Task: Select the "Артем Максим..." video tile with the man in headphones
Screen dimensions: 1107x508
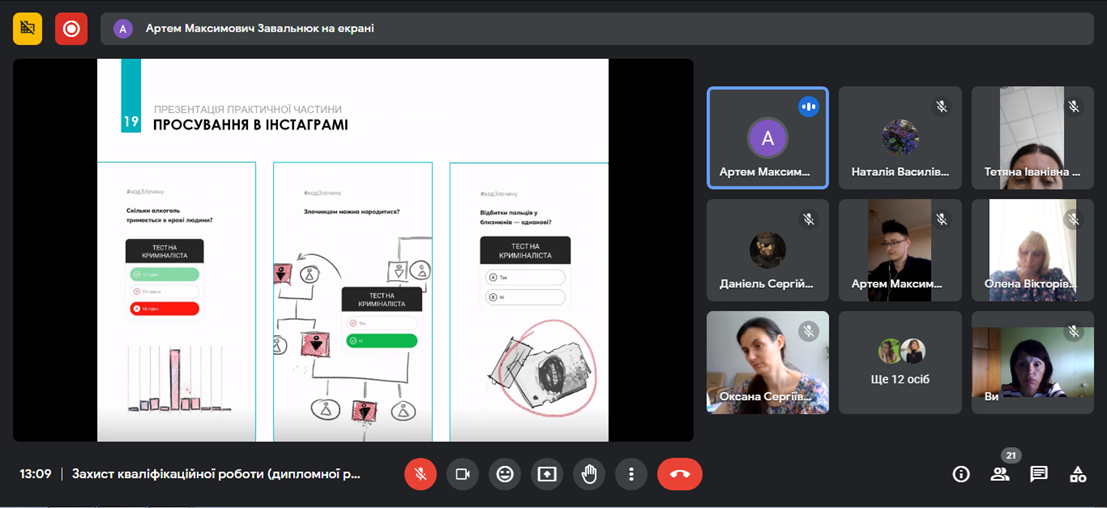Action: coord(900,250)
